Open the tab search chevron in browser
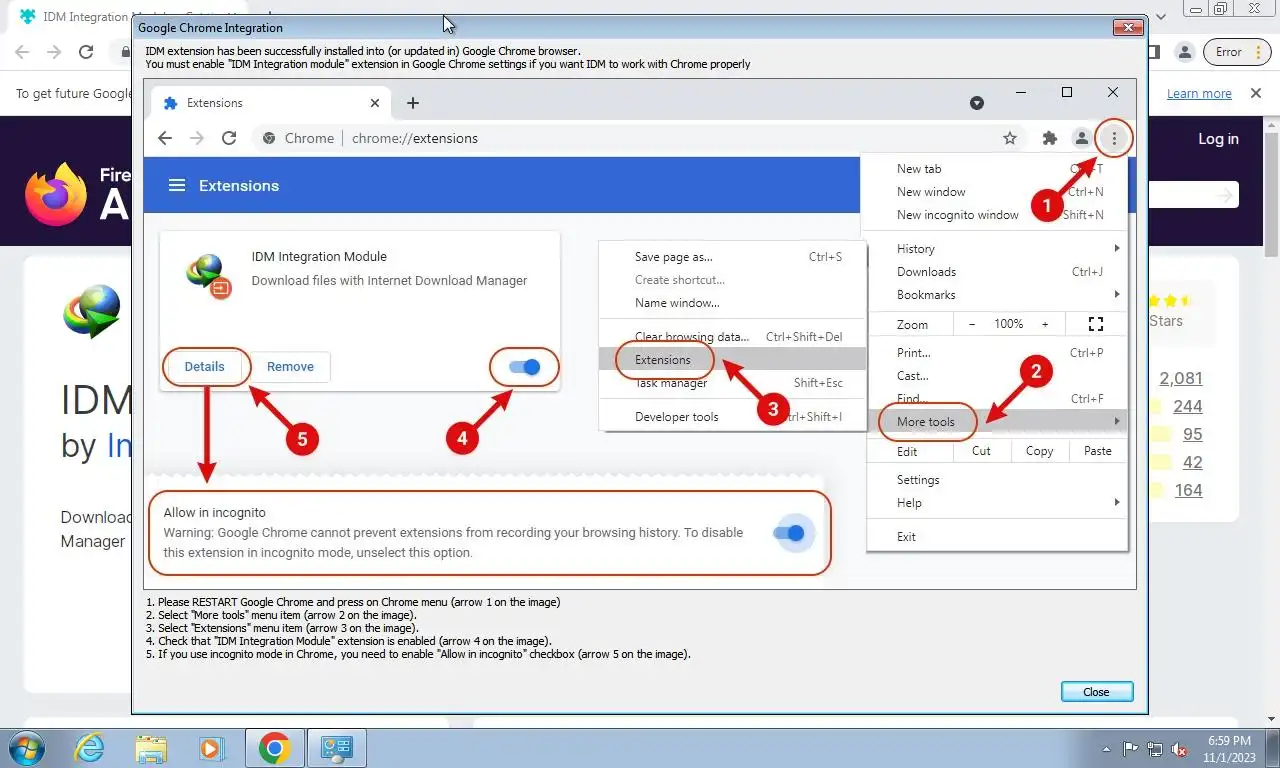This screenshot has width=1280, height=768. pyautogui.click(x=1161, y=17)
